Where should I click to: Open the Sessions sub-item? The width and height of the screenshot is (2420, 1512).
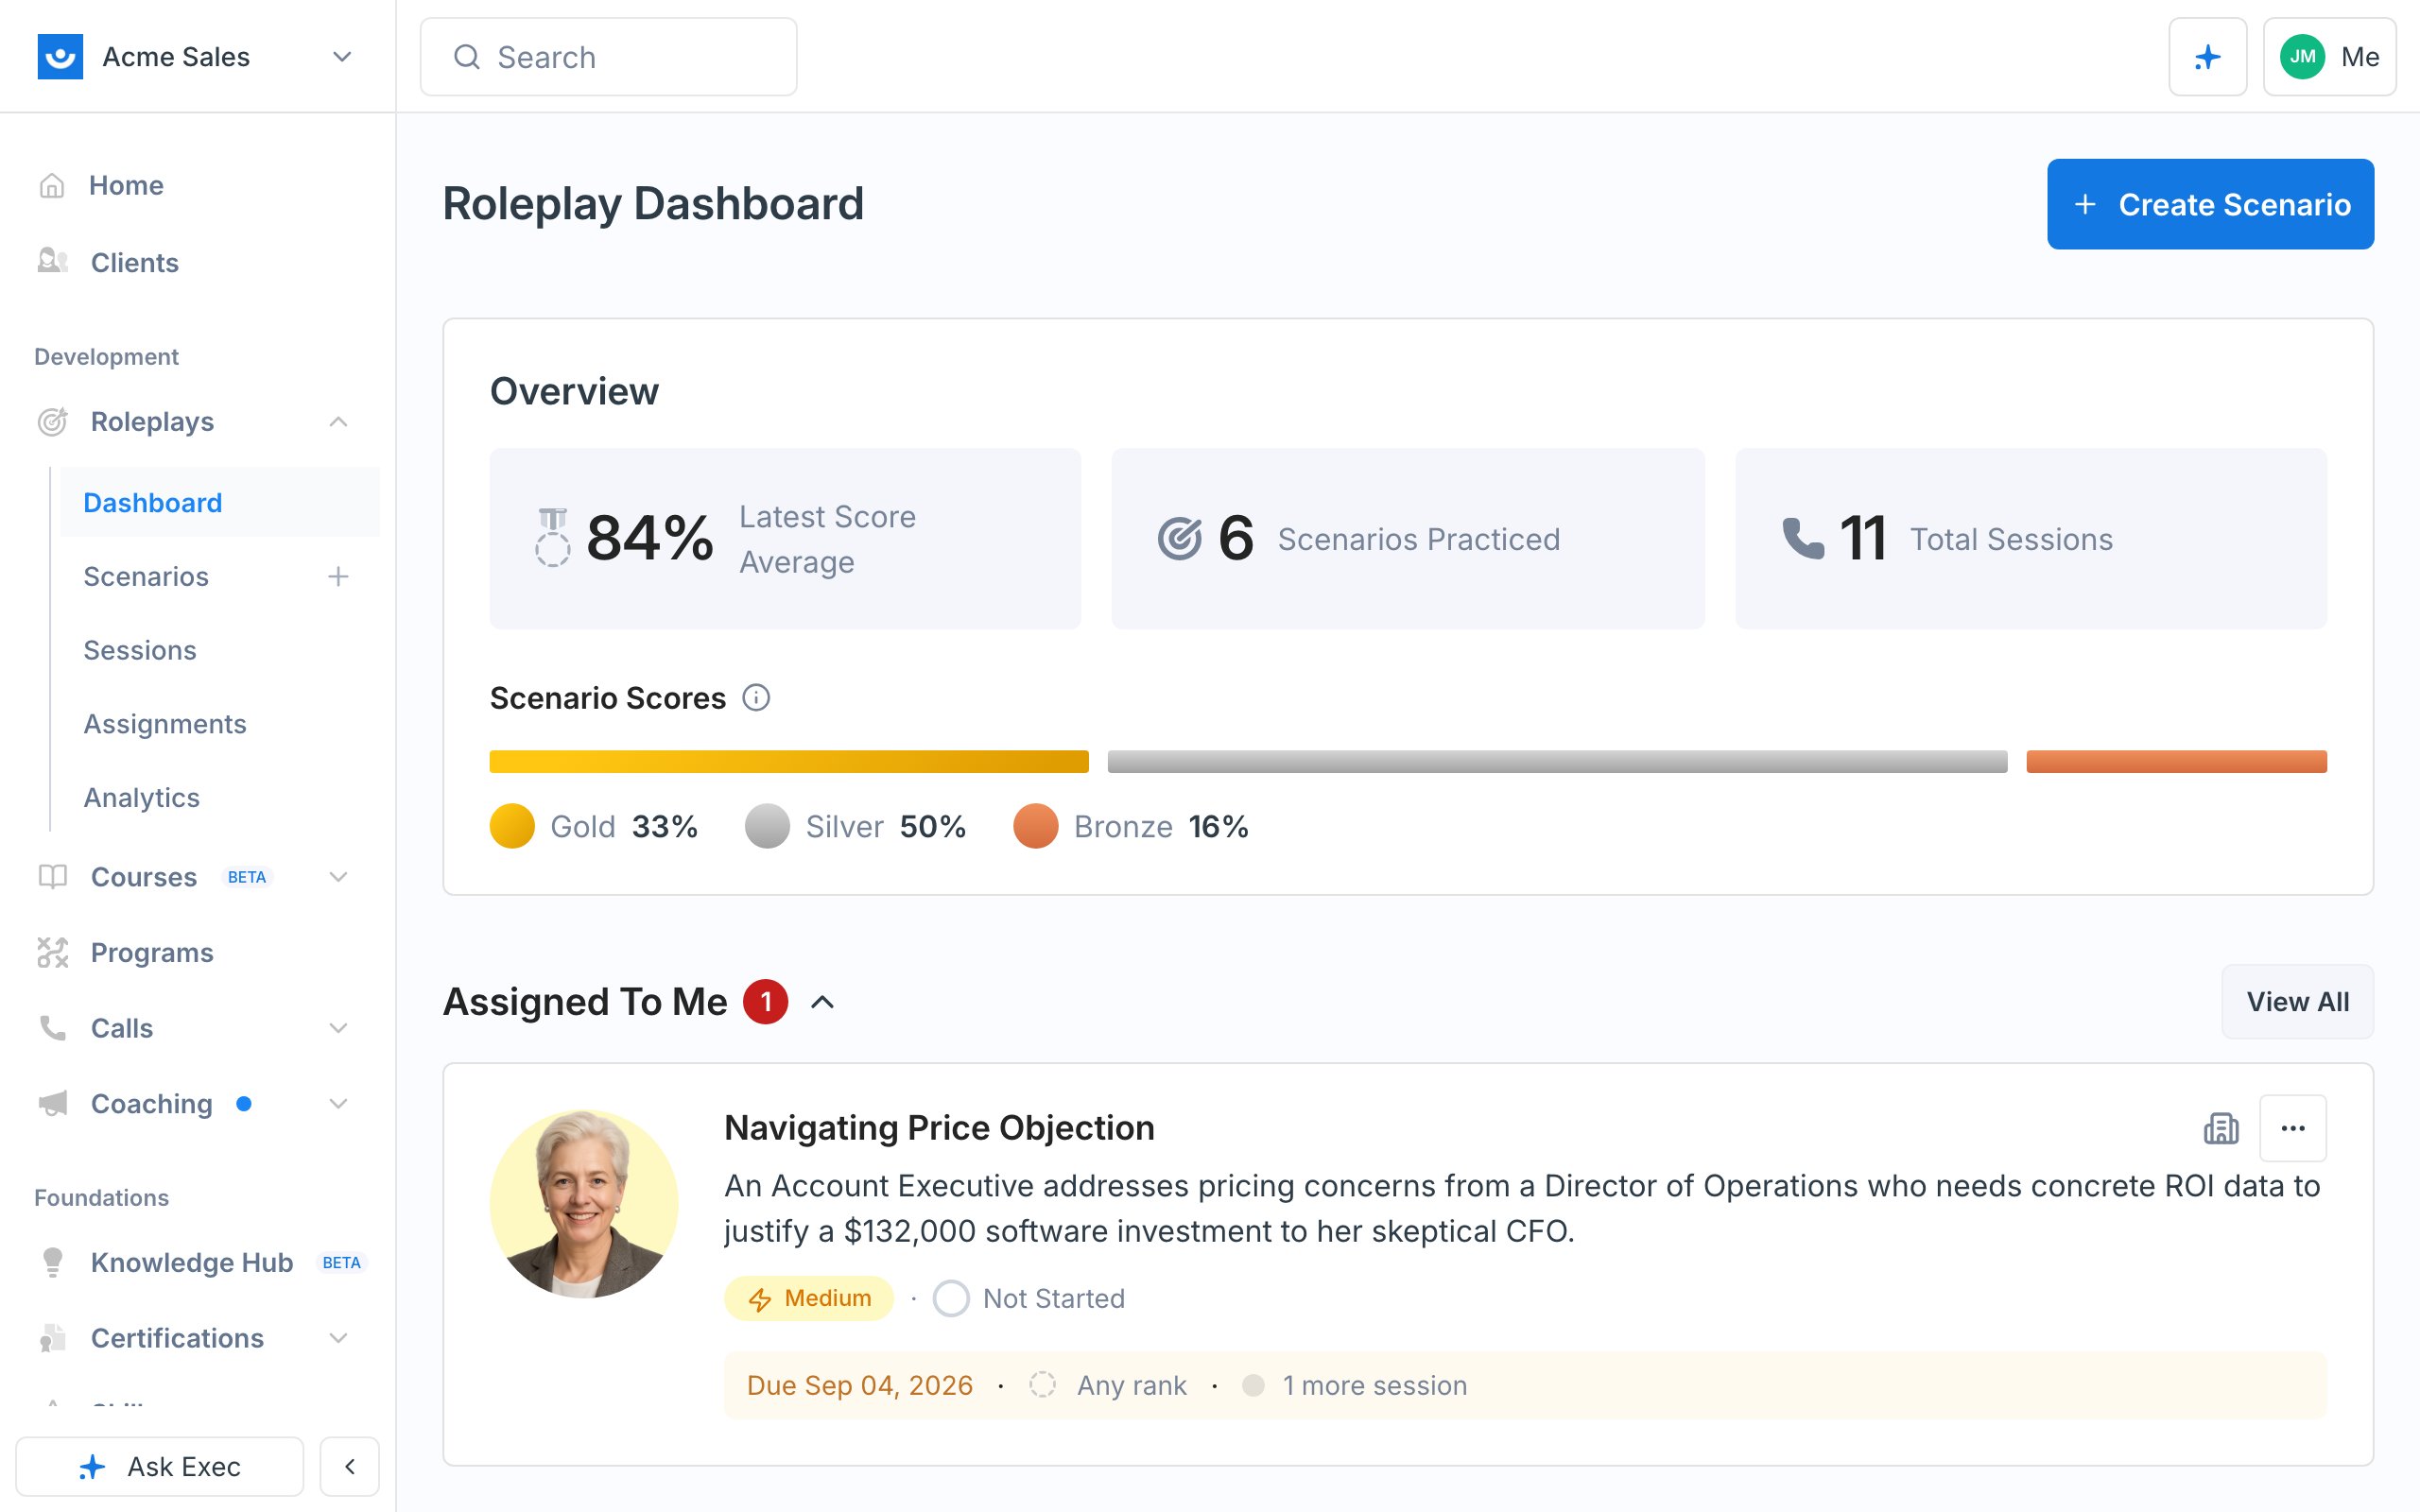[x=140, y=650]
